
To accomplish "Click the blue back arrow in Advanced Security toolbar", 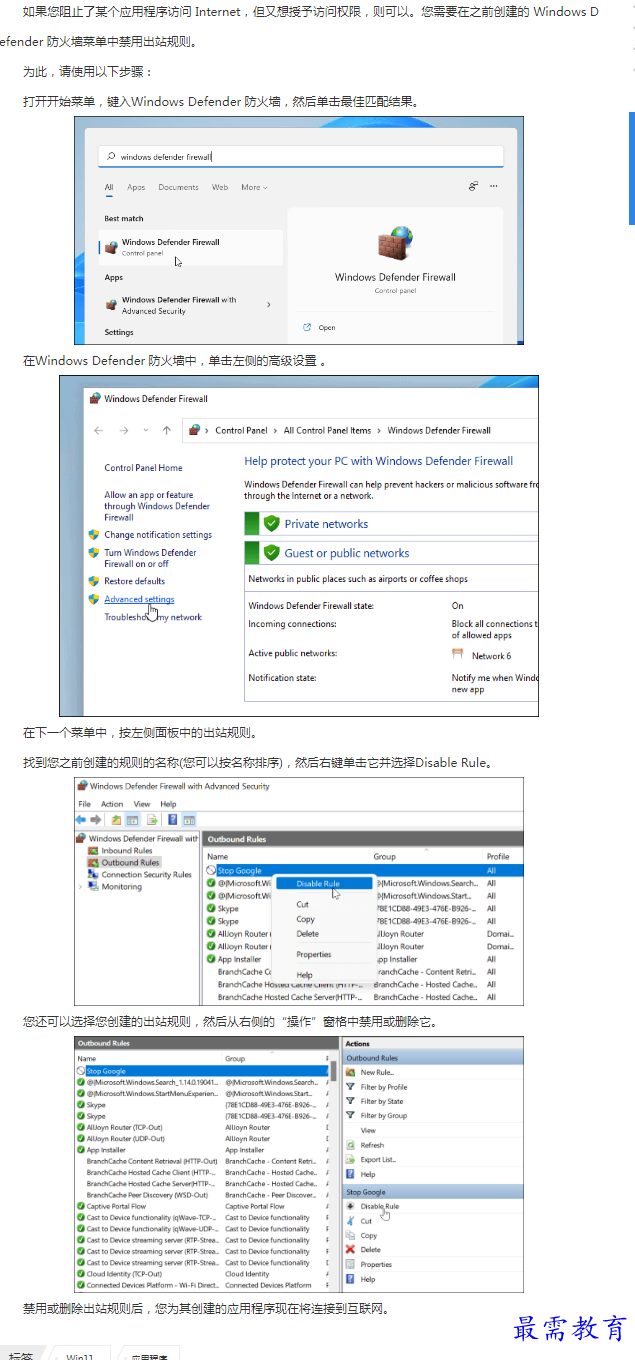I will coord(82,819).
